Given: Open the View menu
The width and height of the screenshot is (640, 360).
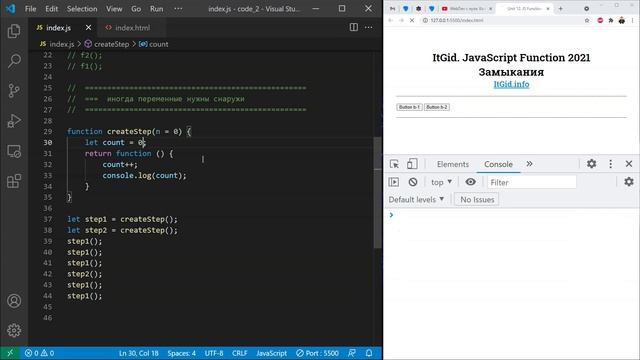Looking at the screenshot, I should [114, 9].
